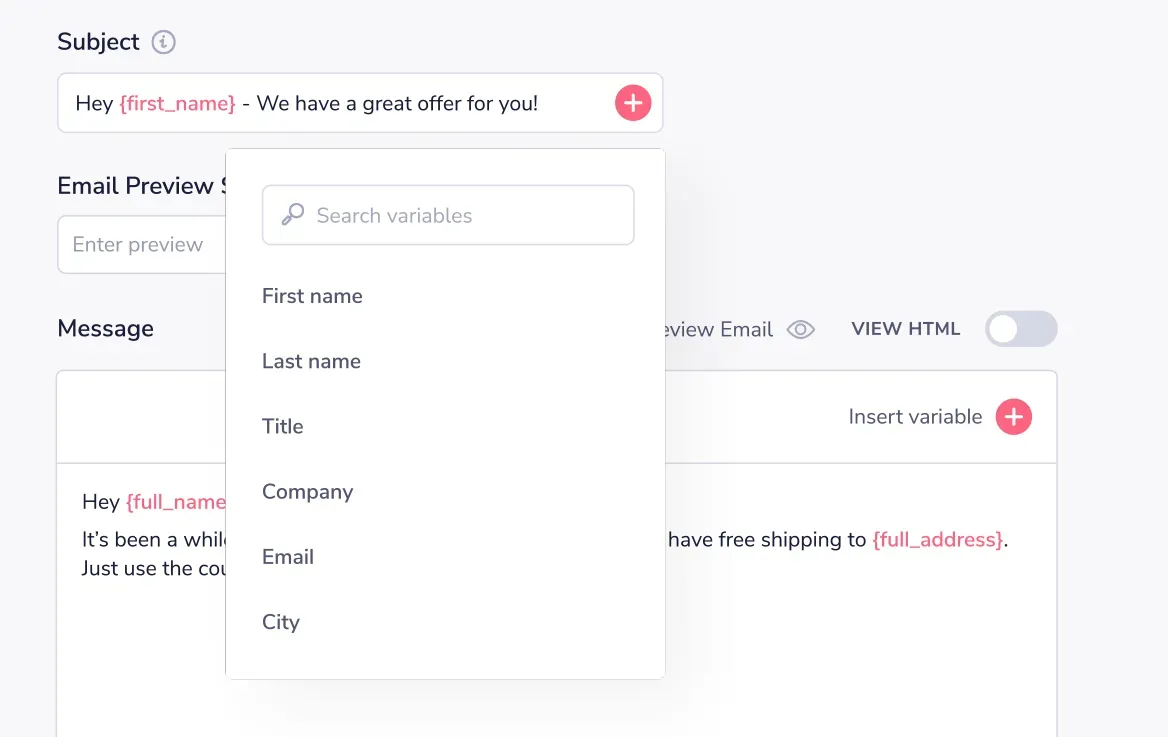Select the Last name variable
The image size is (1168, 737).
[311, 361]
